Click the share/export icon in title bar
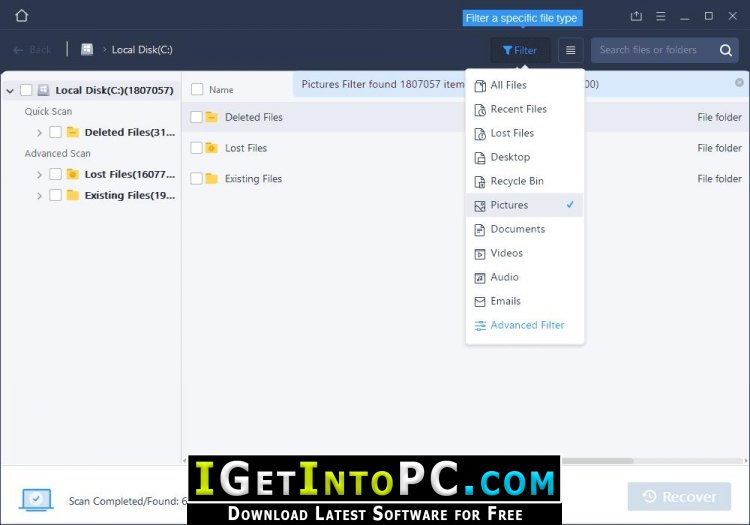The width and height of the screenshot is (750, 525). tap(636, 16)
